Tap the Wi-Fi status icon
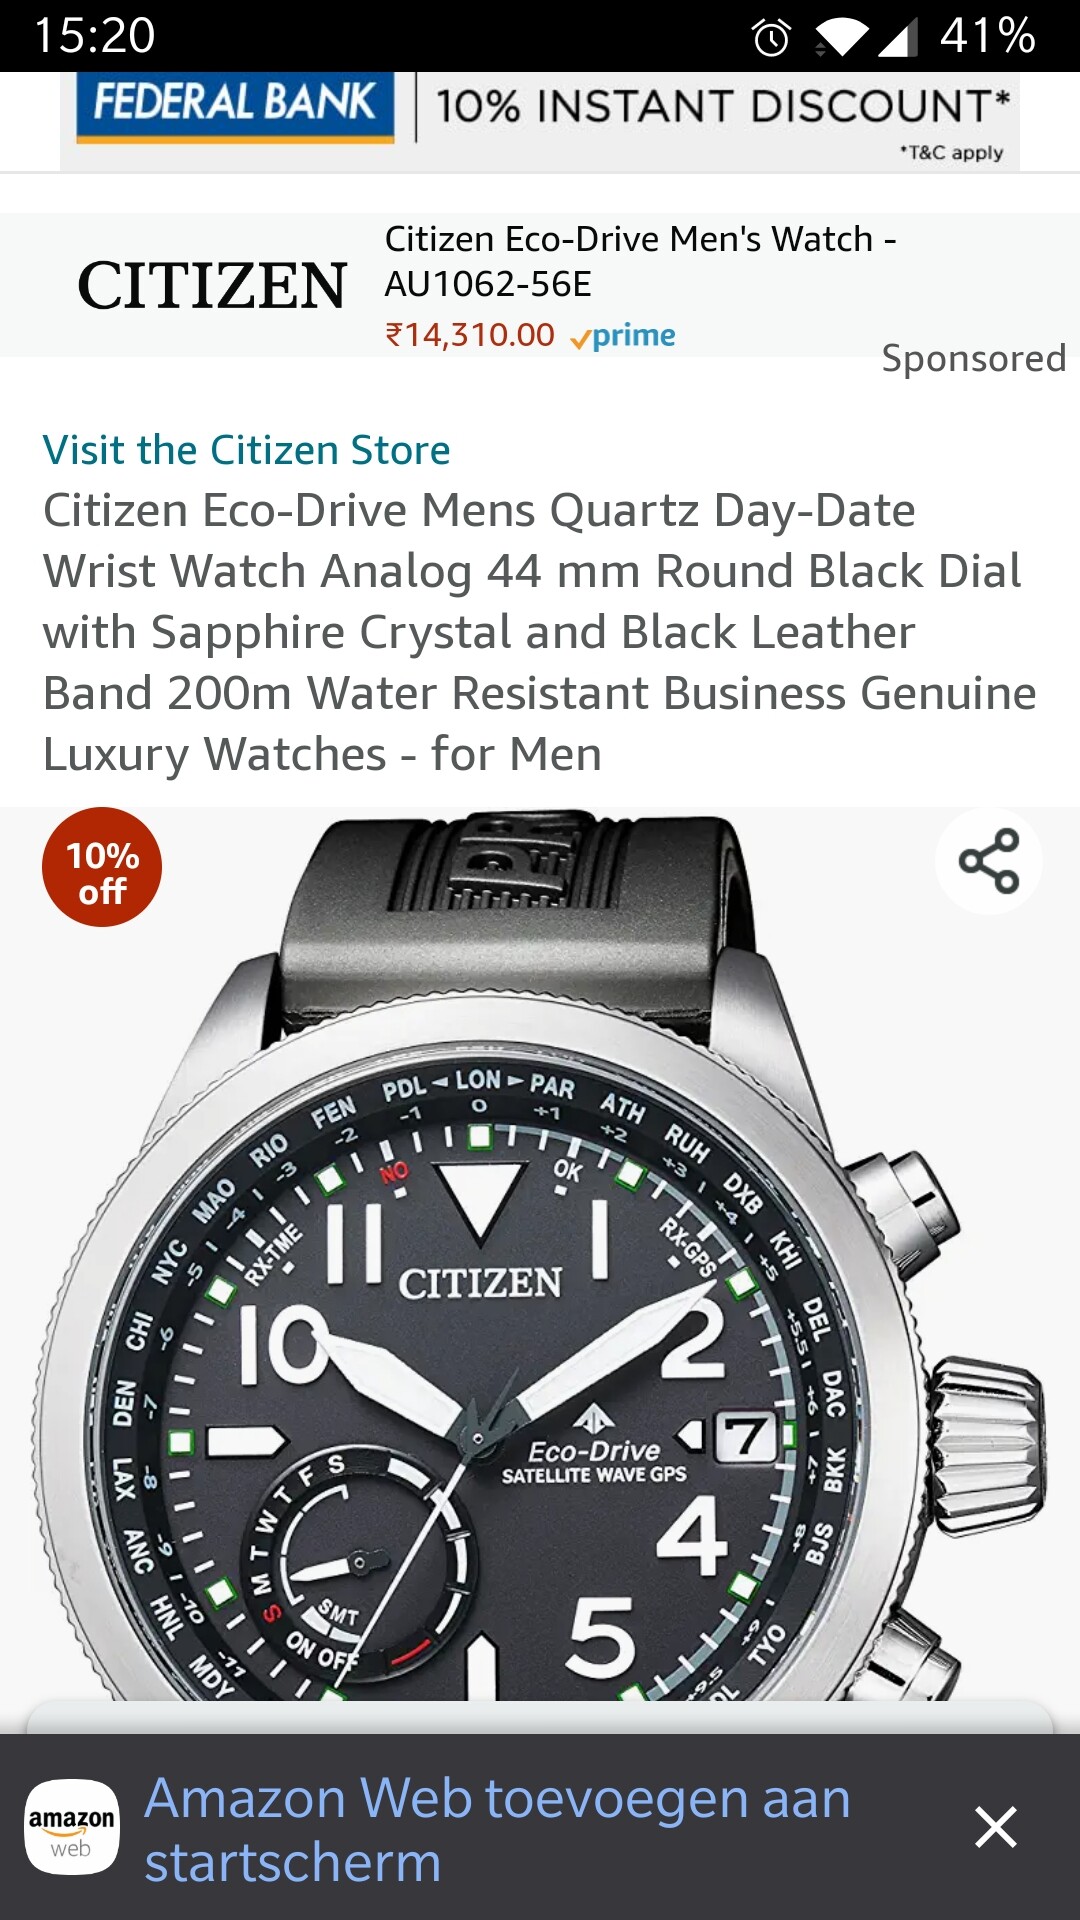Image resolution: width=1080 pixels, height=1920 pixels. (842, 38)
